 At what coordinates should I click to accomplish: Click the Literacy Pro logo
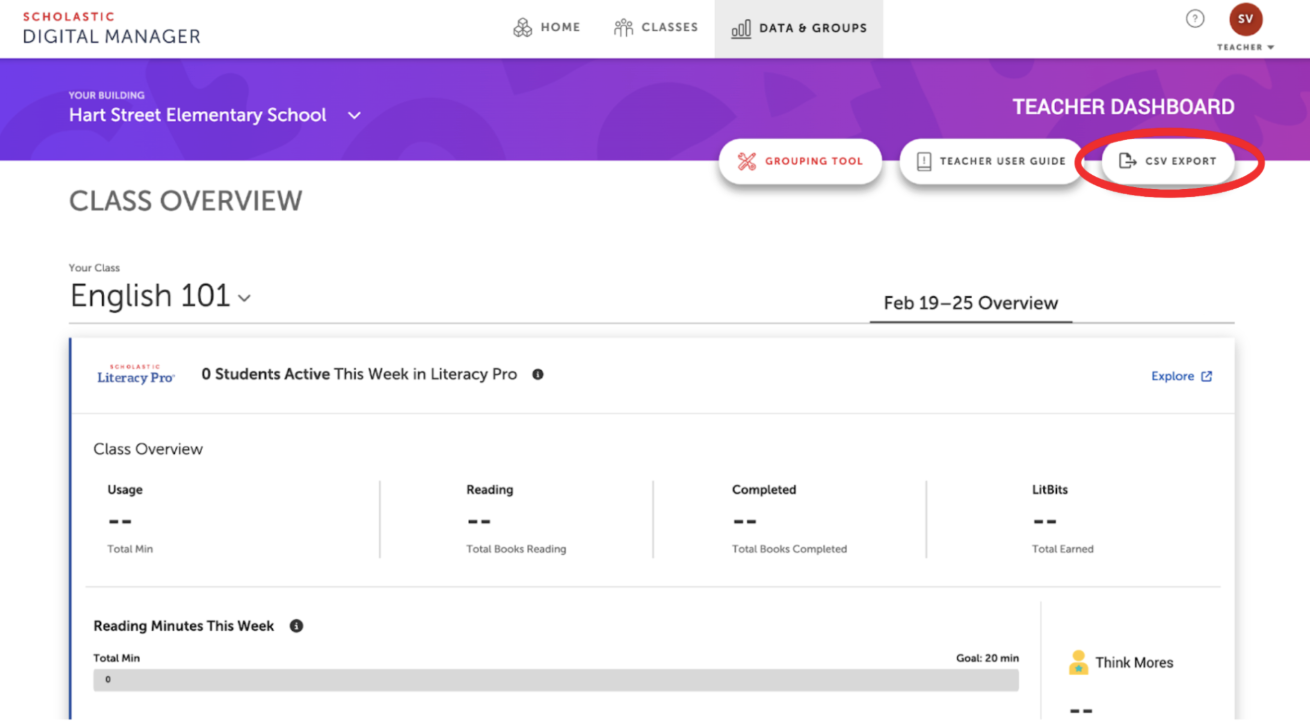click(x=136, y=375)
